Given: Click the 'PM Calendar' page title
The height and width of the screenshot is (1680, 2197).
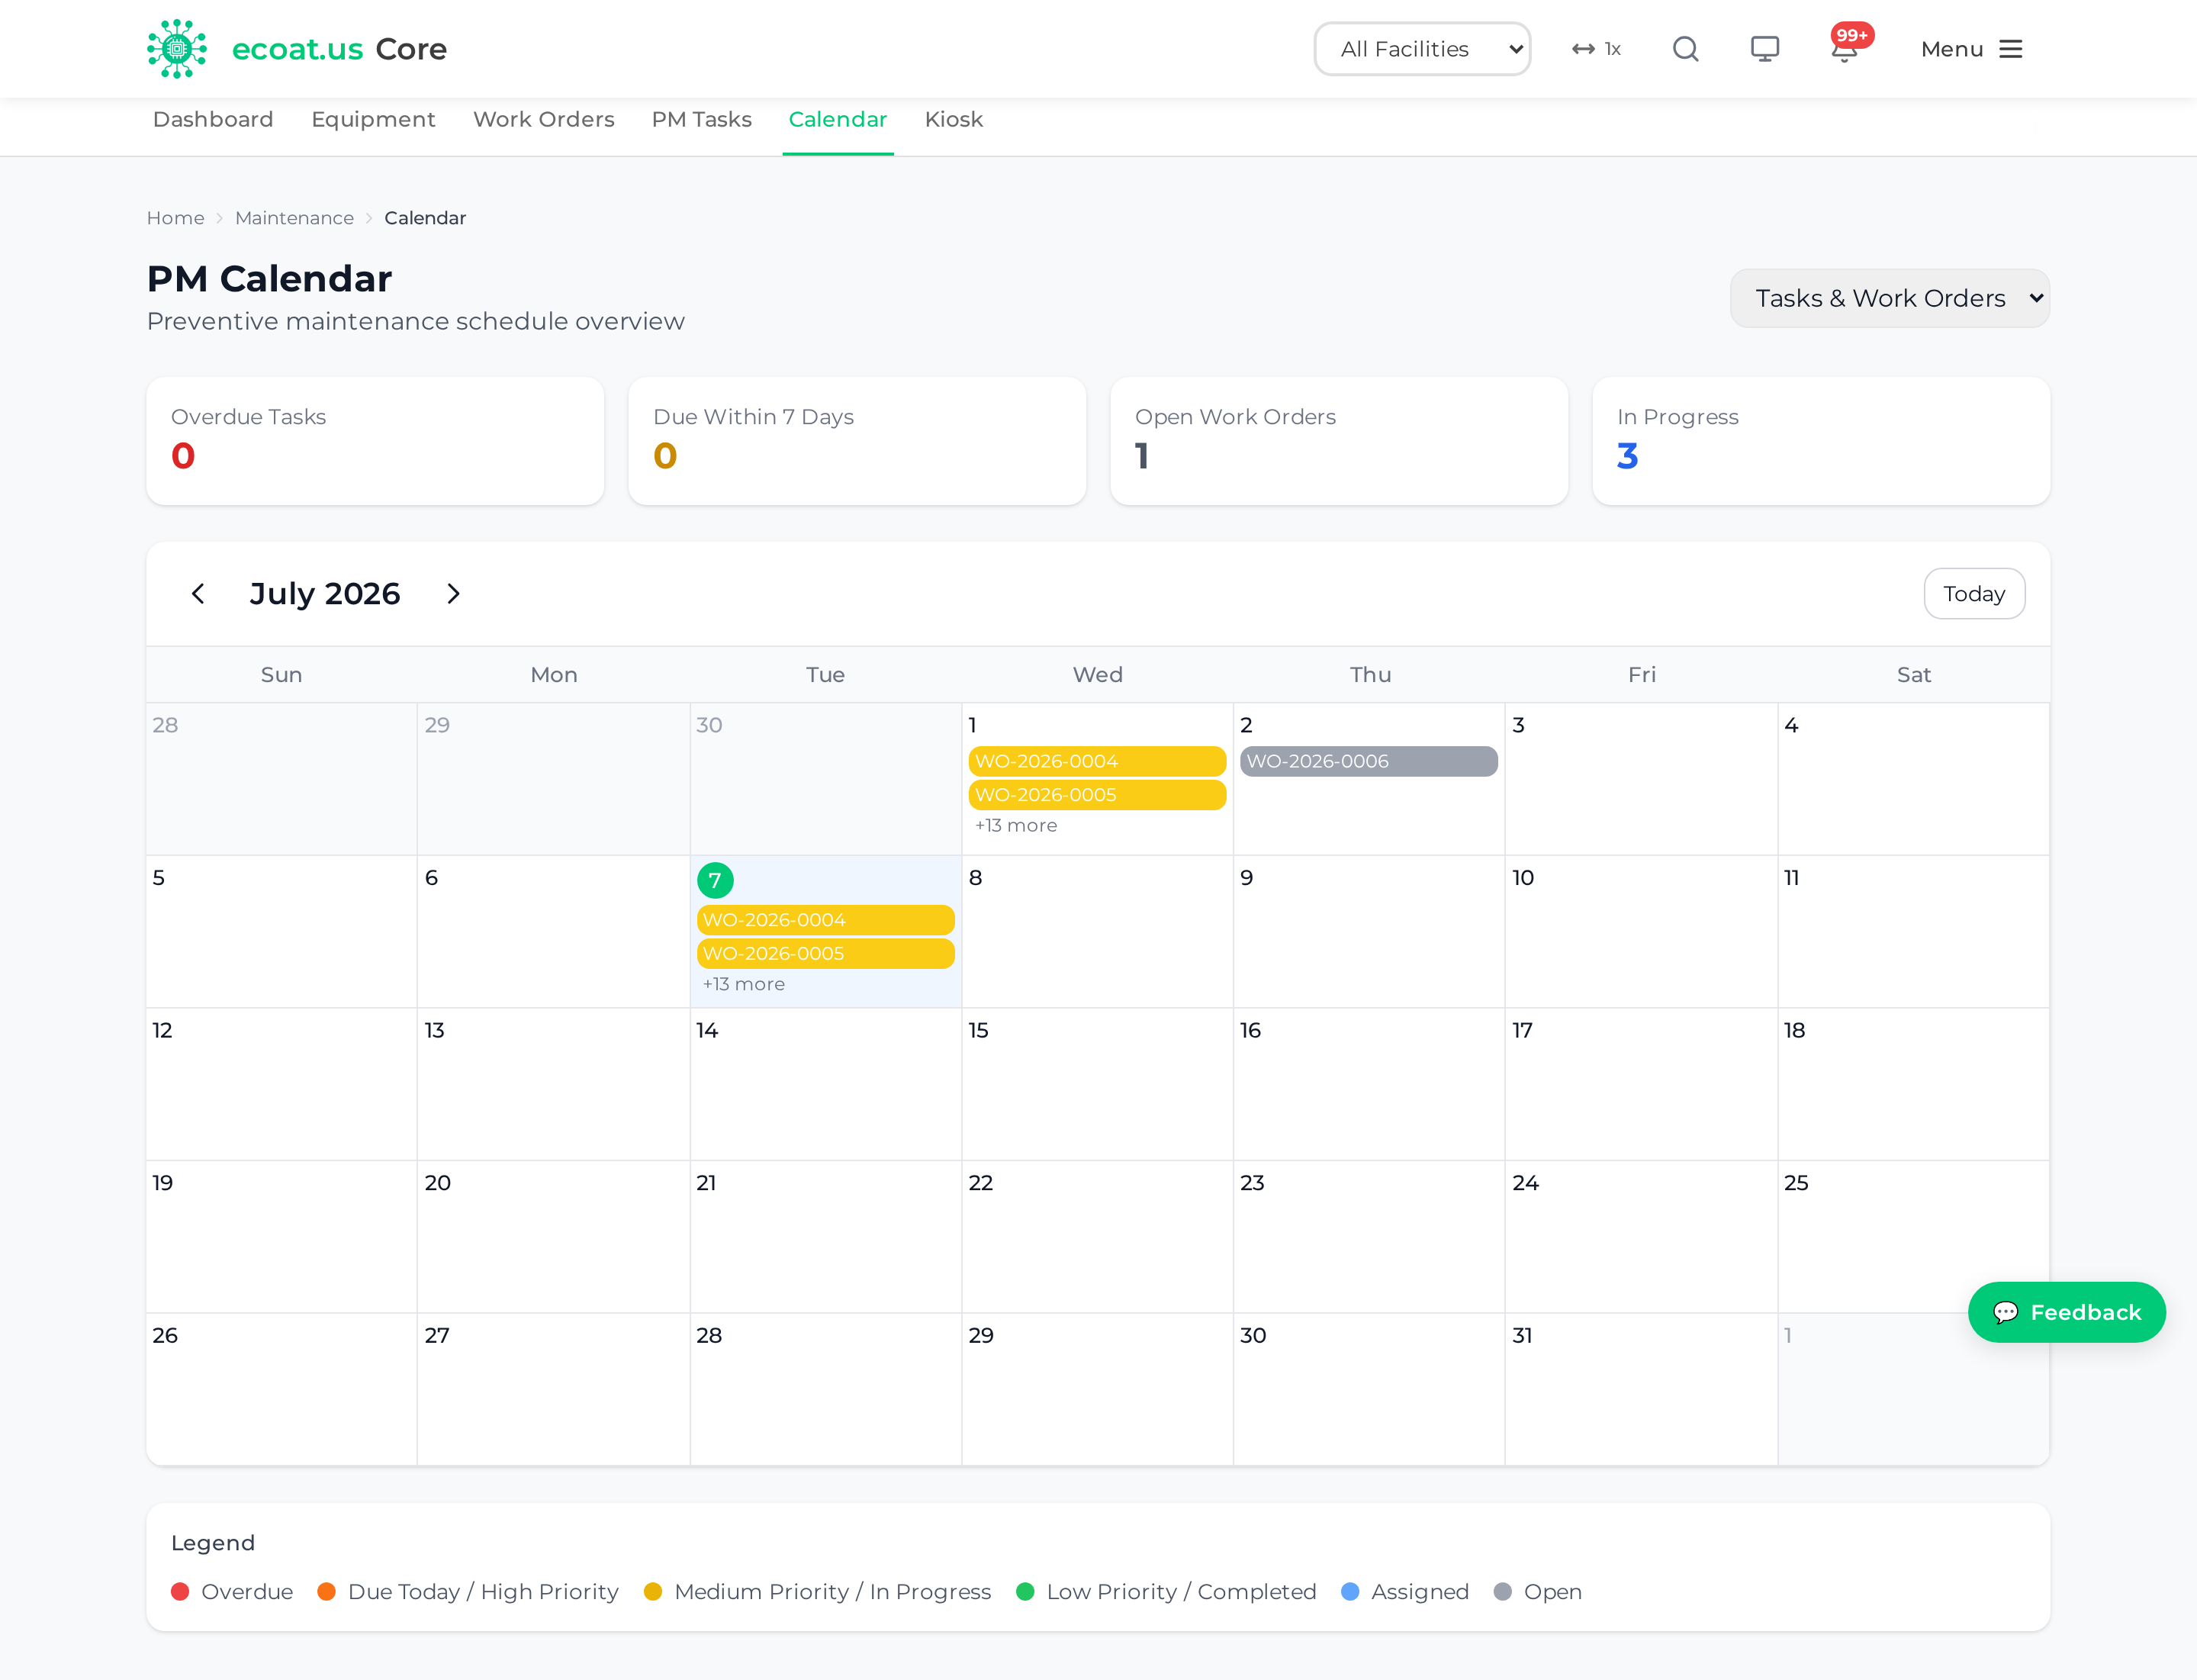Looking at the screenshot, I should [x=269, y=279].
